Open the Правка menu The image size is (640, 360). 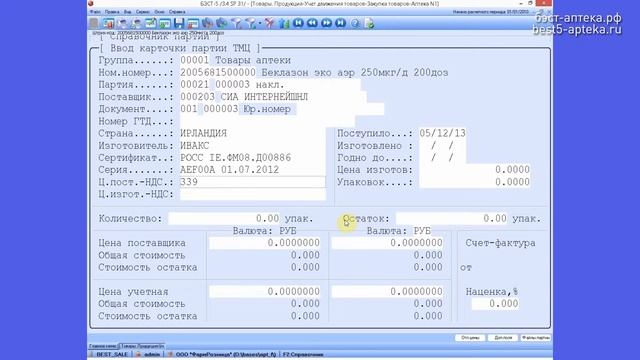click(112, 12)
